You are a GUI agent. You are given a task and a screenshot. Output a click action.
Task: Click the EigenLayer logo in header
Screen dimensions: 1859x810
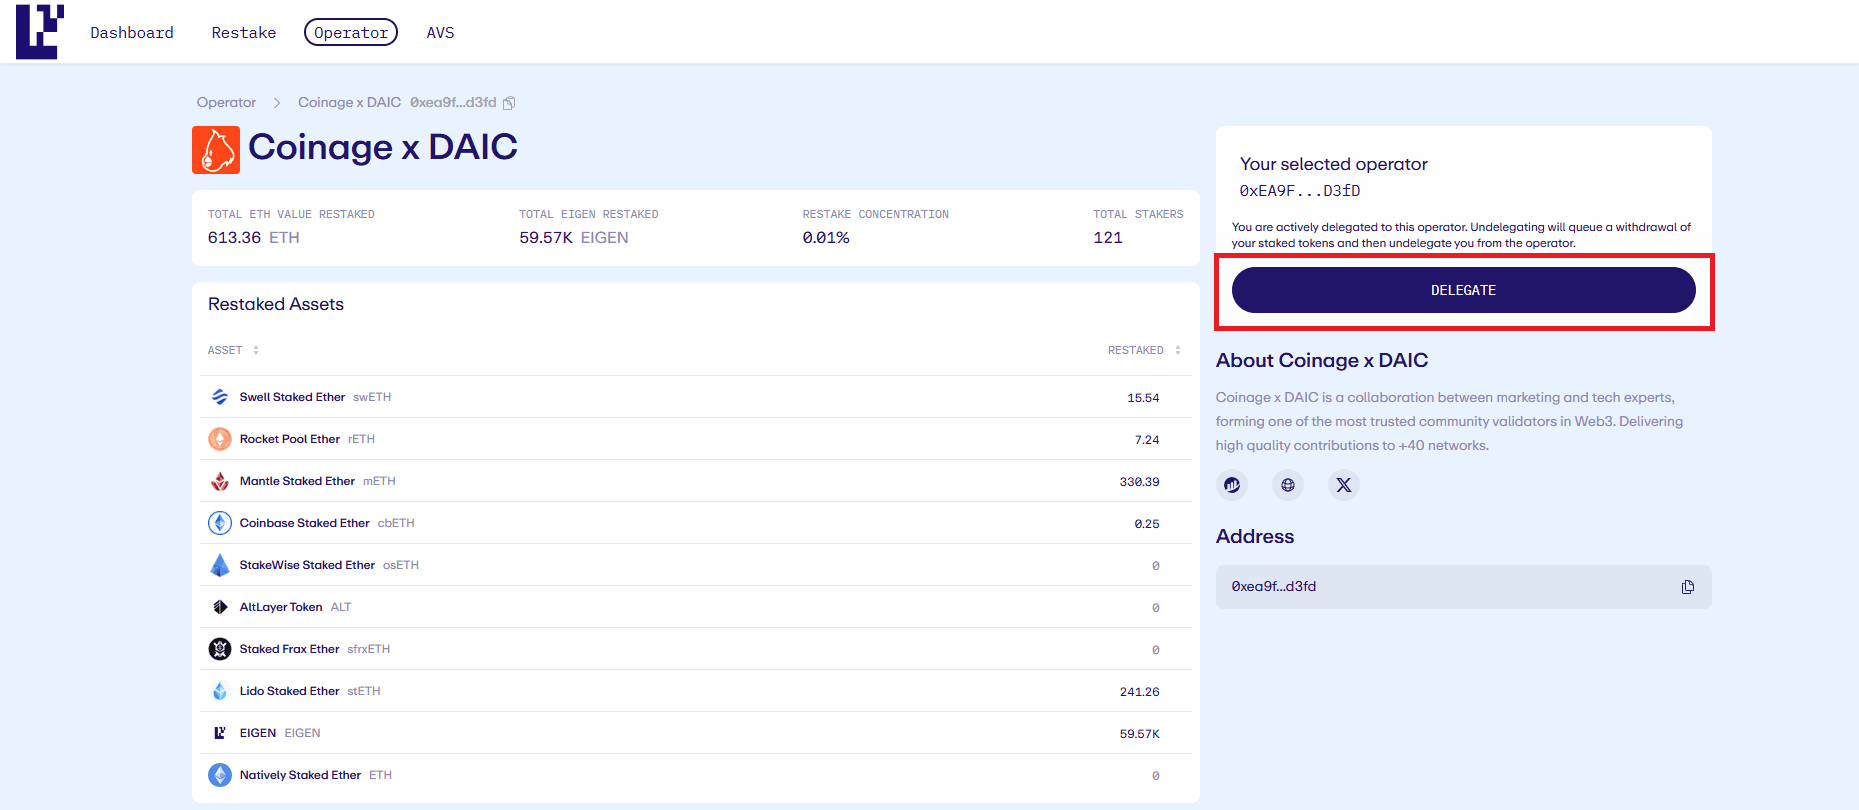(x=39, y=32)
